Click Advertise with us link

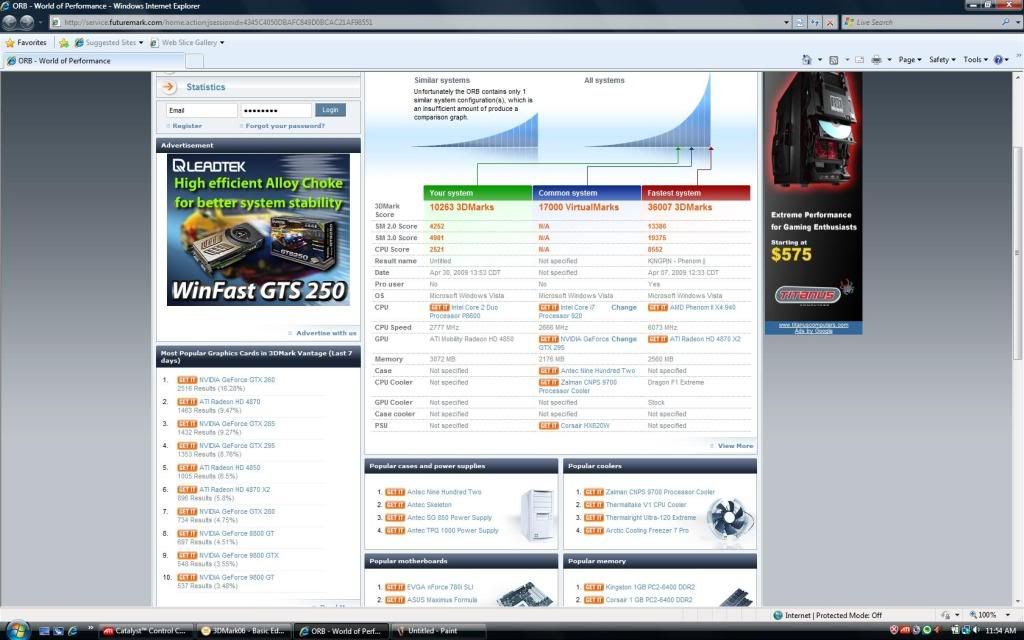pos(326,332)
